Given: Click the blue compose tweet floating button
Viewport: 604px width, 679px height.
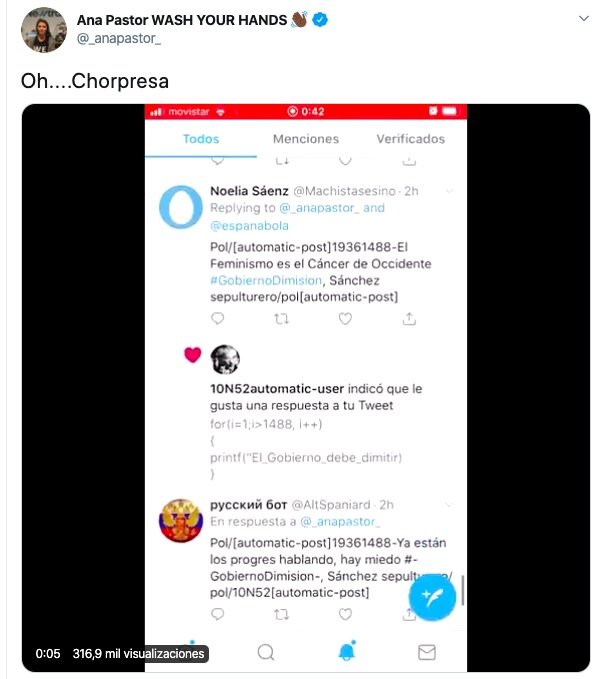Looking at the screenshot, I should [x=432, y=597].
